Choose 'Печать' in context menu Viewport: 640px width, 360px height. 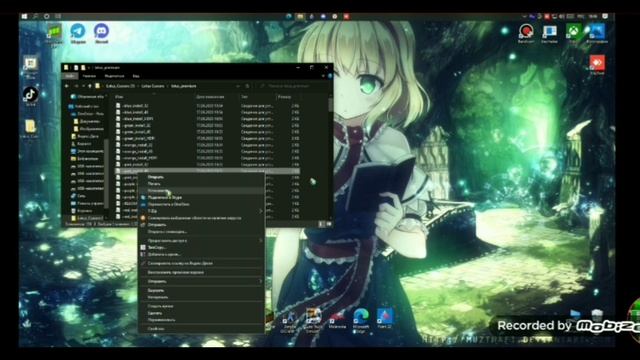point(202,184)
